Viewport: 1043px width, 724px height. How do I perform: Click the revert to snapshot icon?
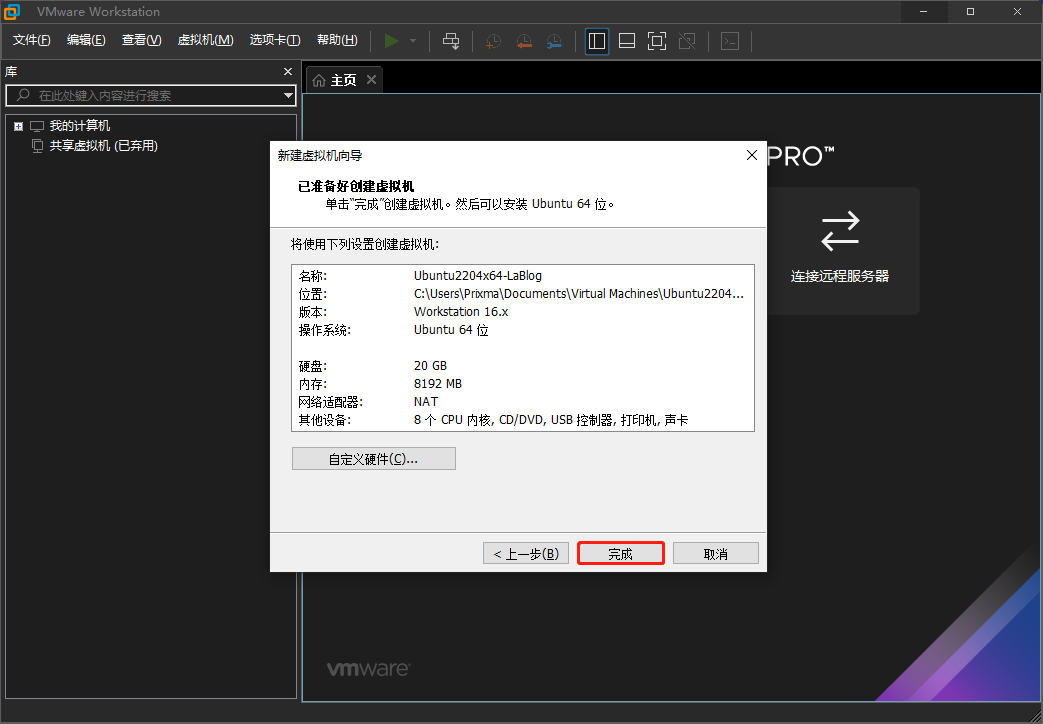click(524, 41)
